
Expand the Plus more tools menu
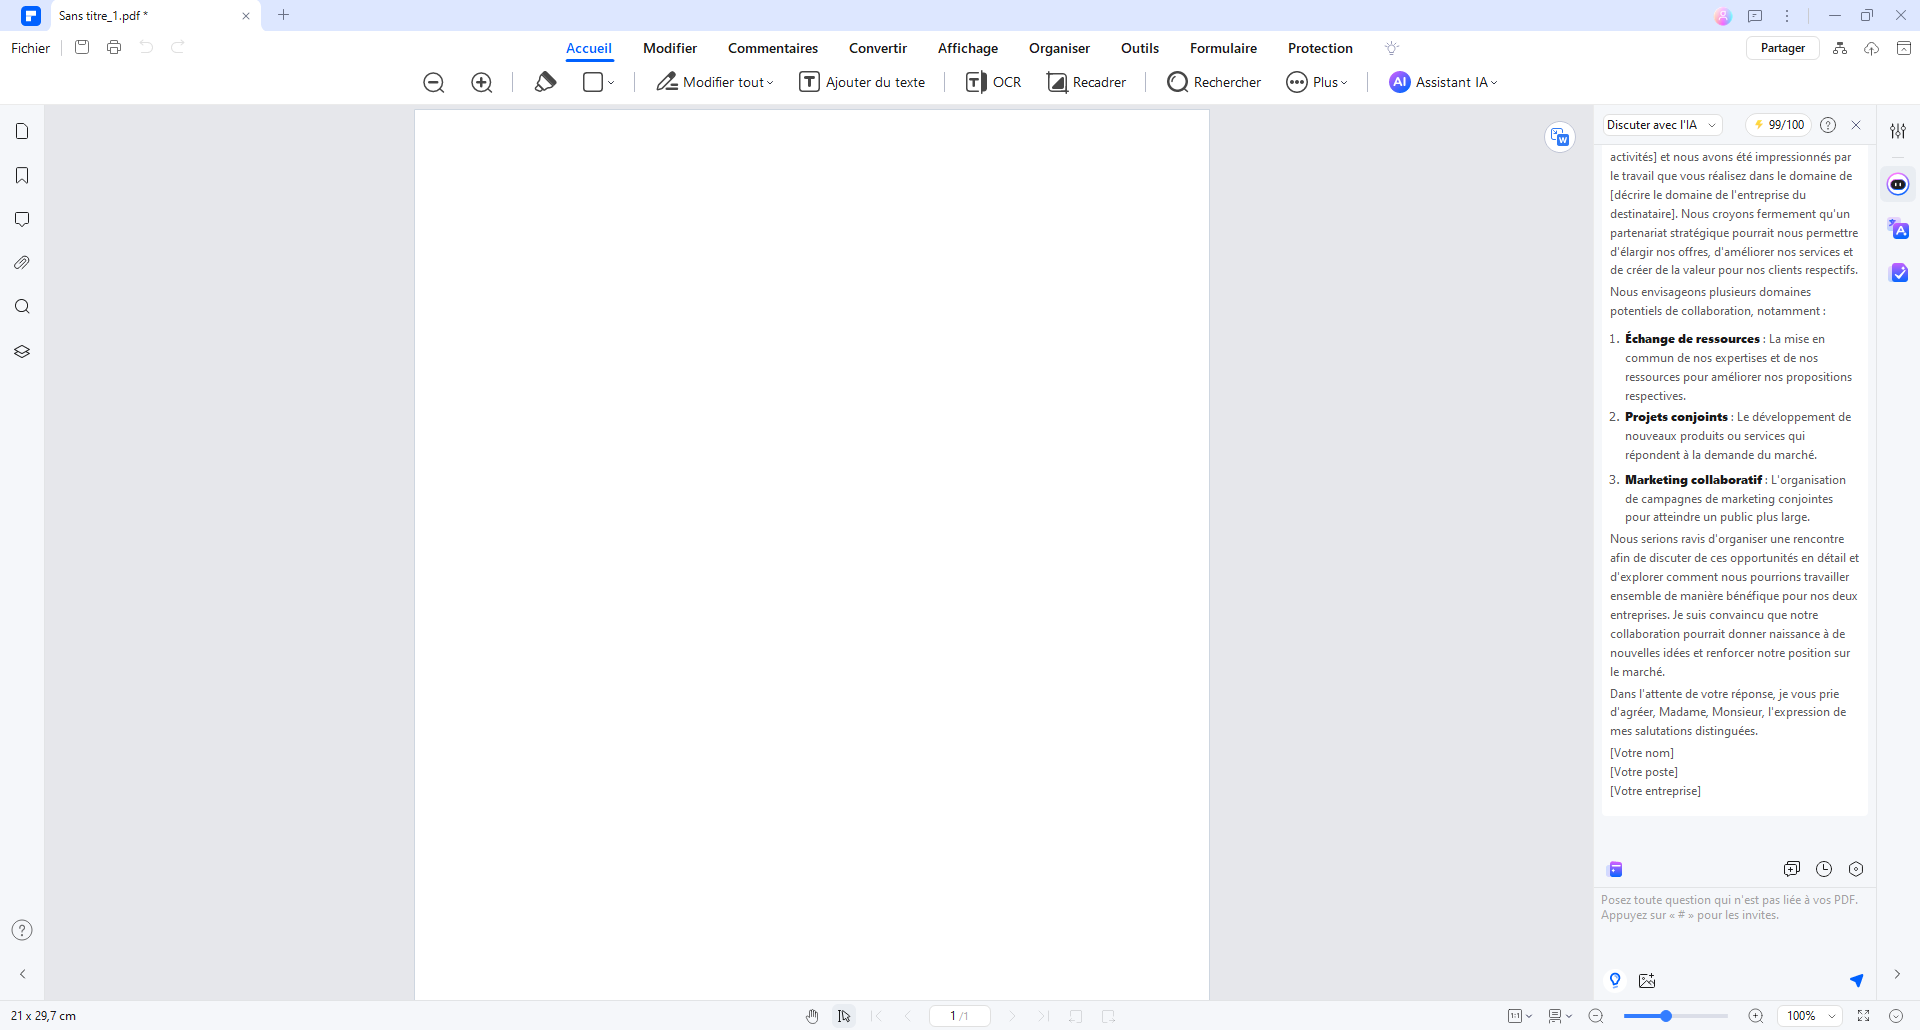[1317, 82]
